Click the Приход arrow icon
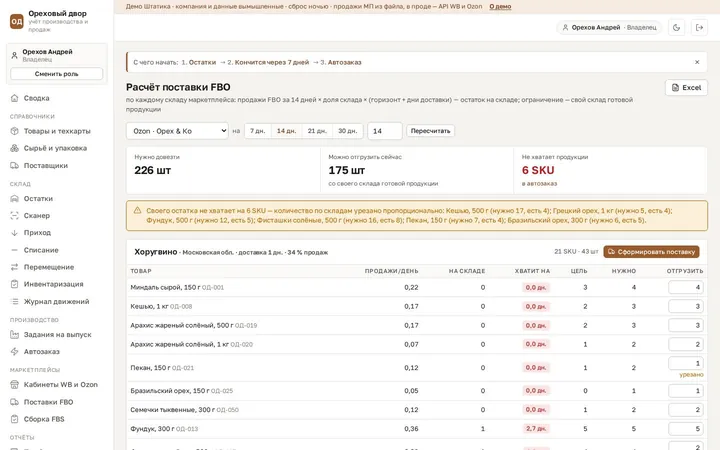Viewport: 720px width, 450px height. [x=14, y=233]
